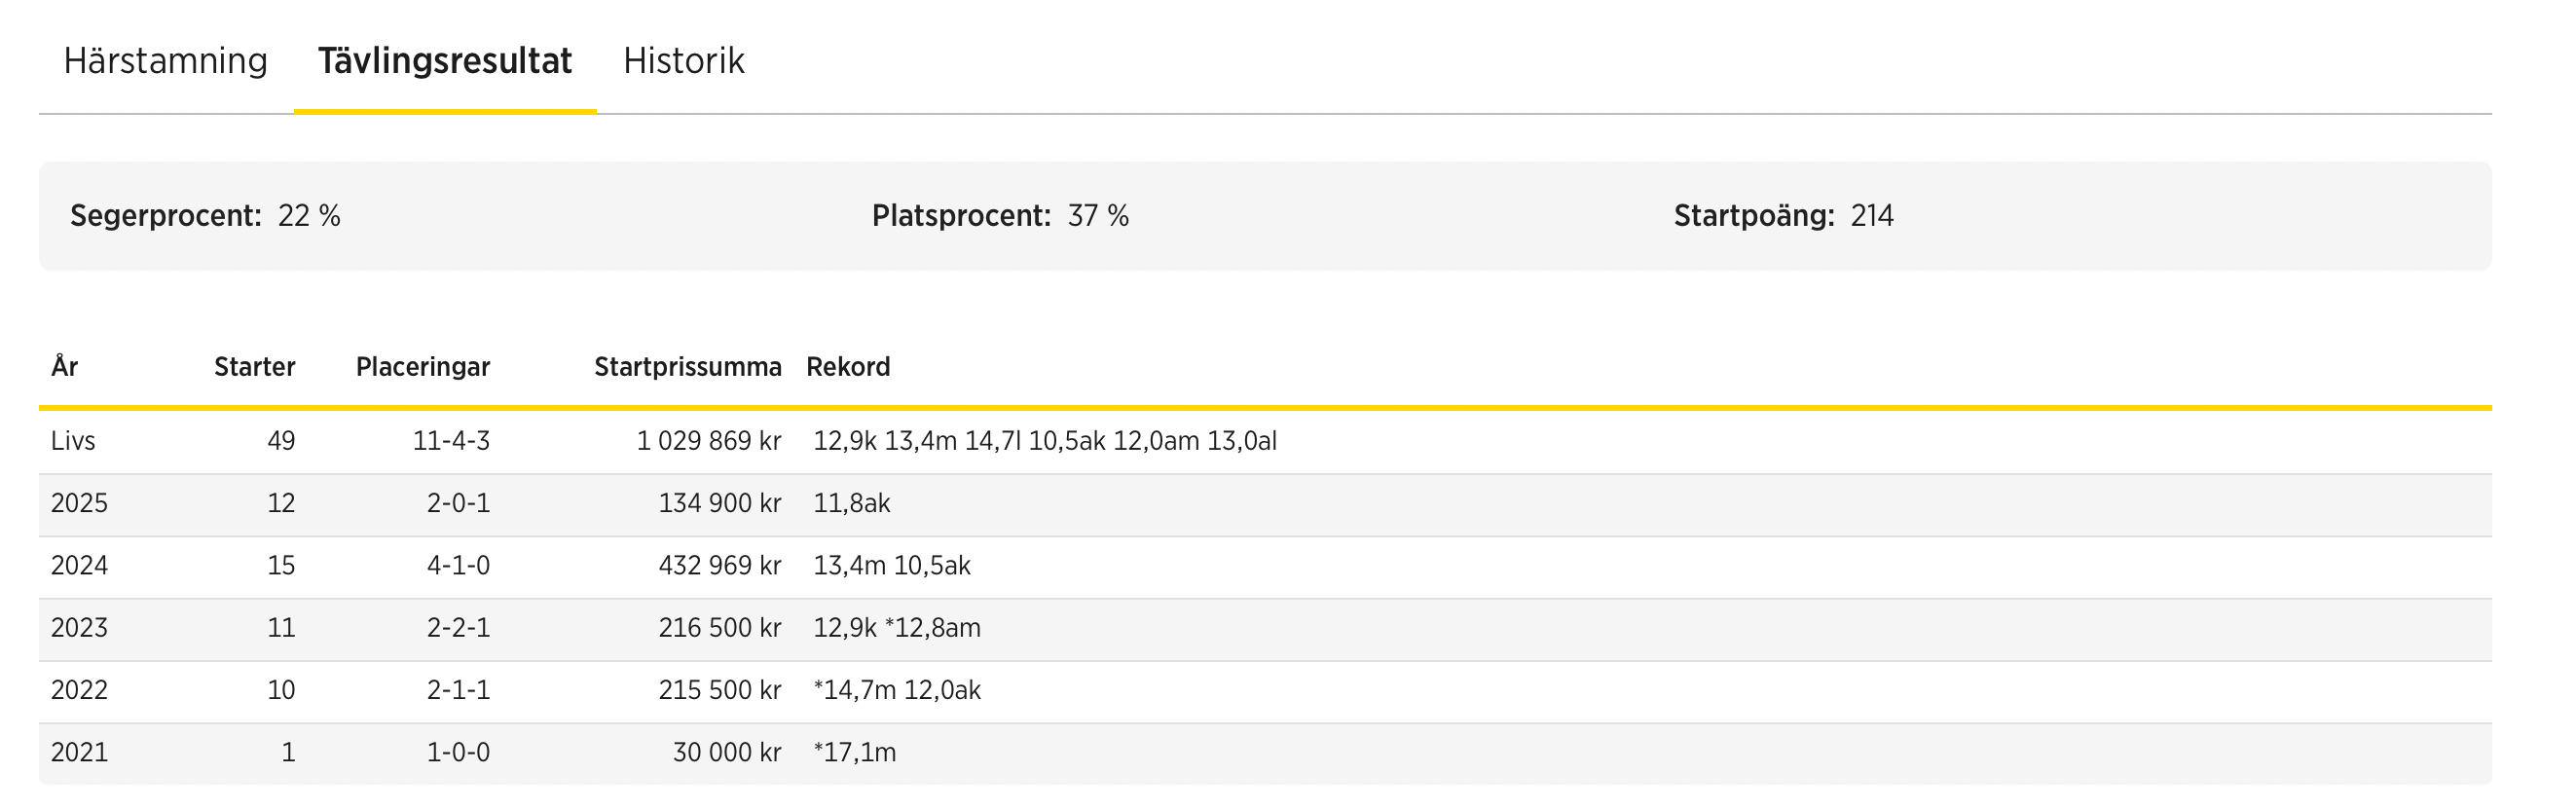Select the Livs row label
This screenshot has height=810, width=2576.
[x=73, y=441]
